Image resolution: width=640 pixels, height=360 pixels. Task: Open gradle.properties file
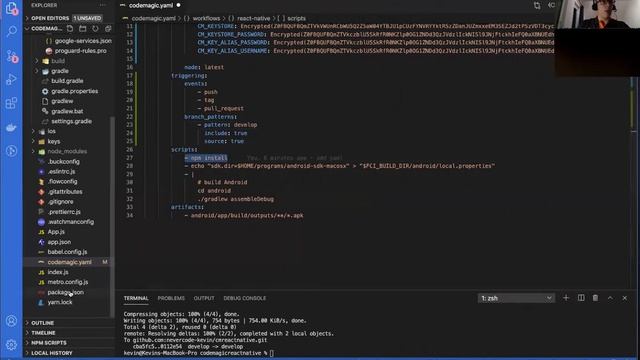[74, 91]
